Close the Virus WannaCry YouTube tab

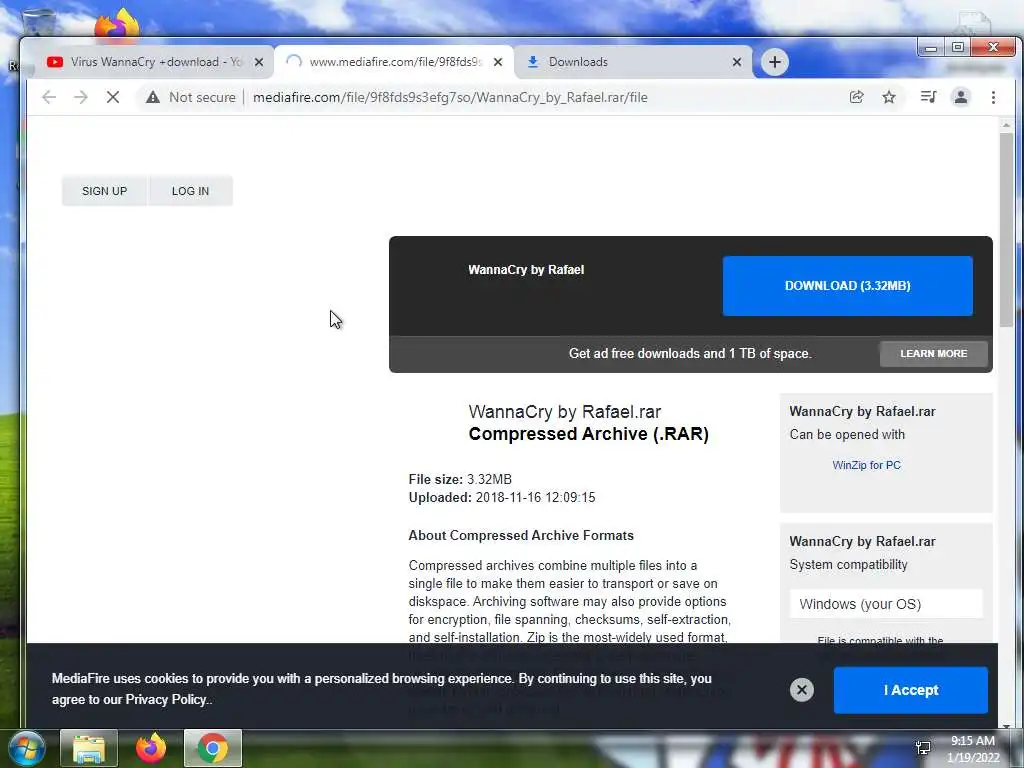(259, 62)
